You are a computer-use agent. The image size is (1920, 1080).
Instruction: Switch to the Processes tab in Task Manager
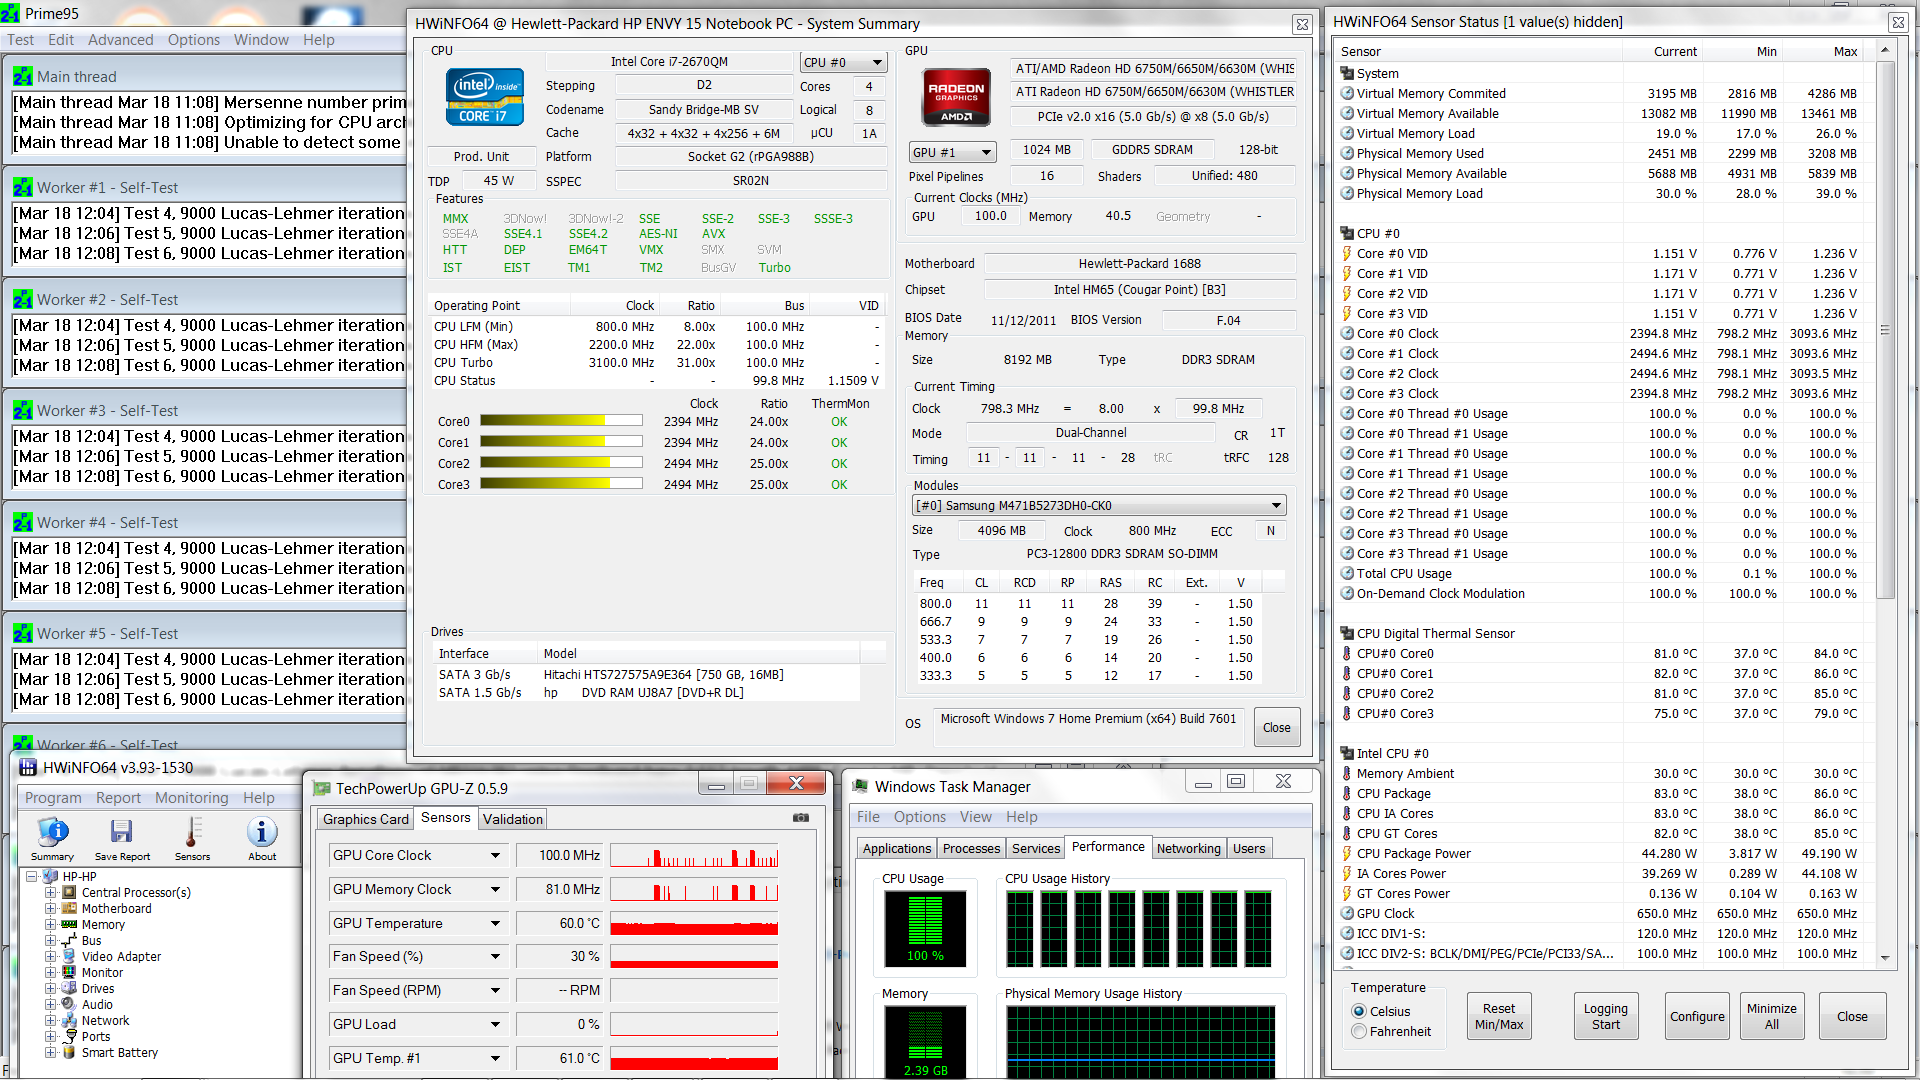(x=971, y=849)
